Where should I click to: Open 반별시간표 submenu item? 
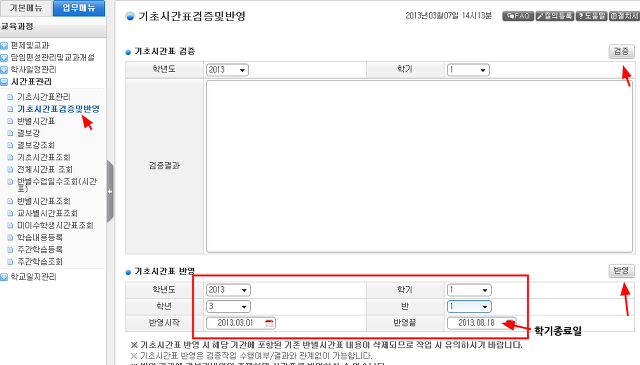(36, 121)
